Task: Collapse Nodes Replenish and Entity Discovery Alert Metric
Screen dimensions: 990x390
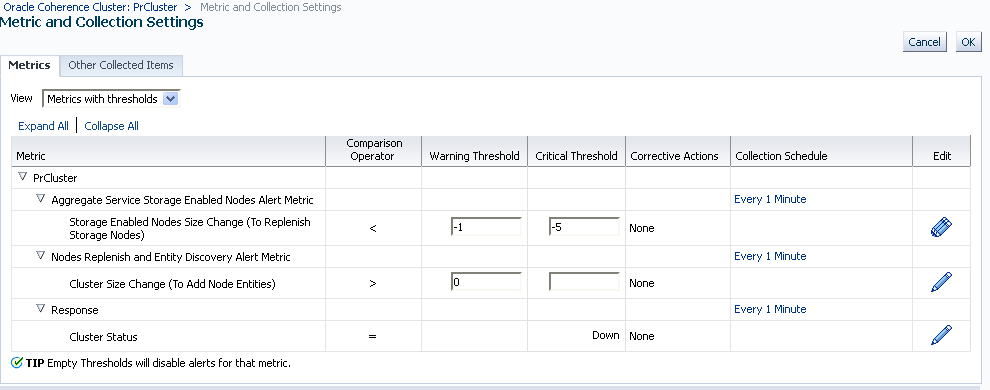Action: 40,256
